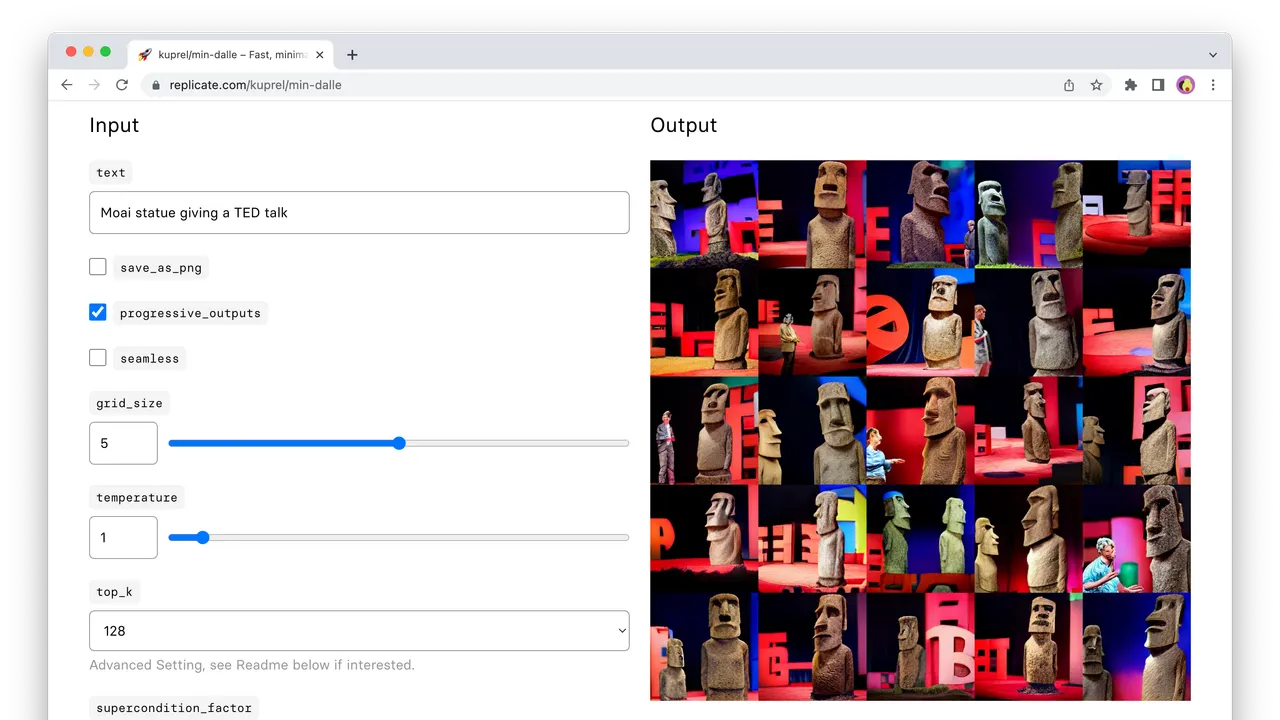Open a new tab with the plus button
Image resolution: width=1280 pixels, height=720 pixels.
coord(352,55)
